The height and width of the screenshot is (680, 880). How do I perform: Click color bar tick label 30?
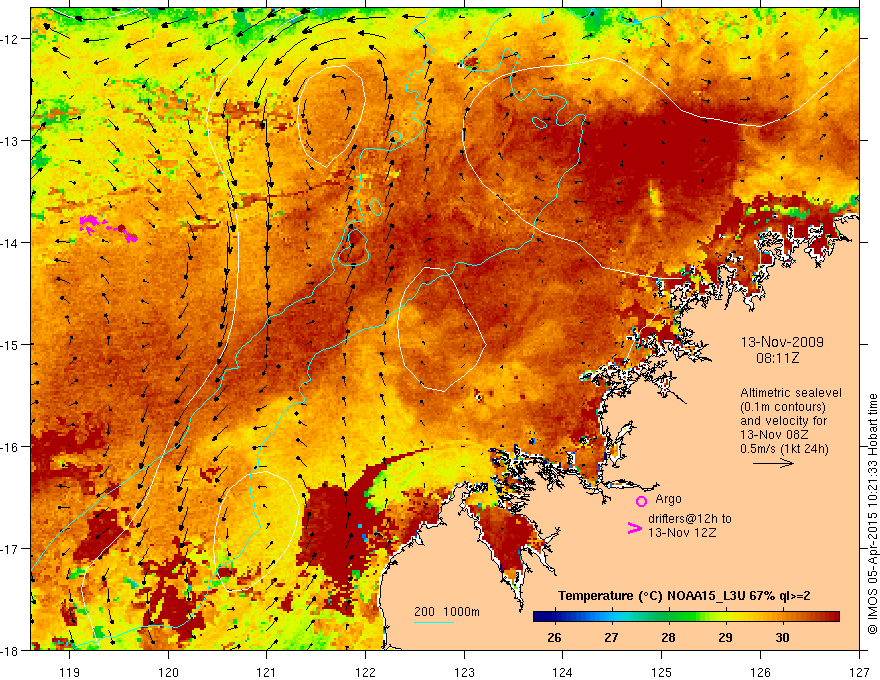(x=782, y=637)
